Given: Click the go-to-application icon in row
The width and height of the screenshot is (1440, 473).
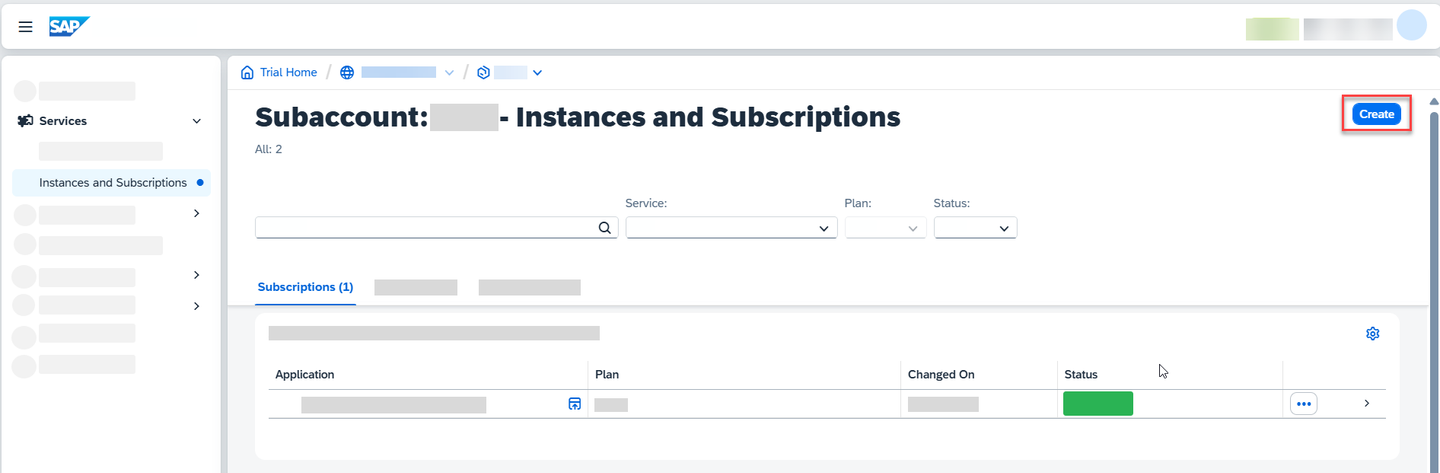Looking at the screenshot, I should pos(574,404).
